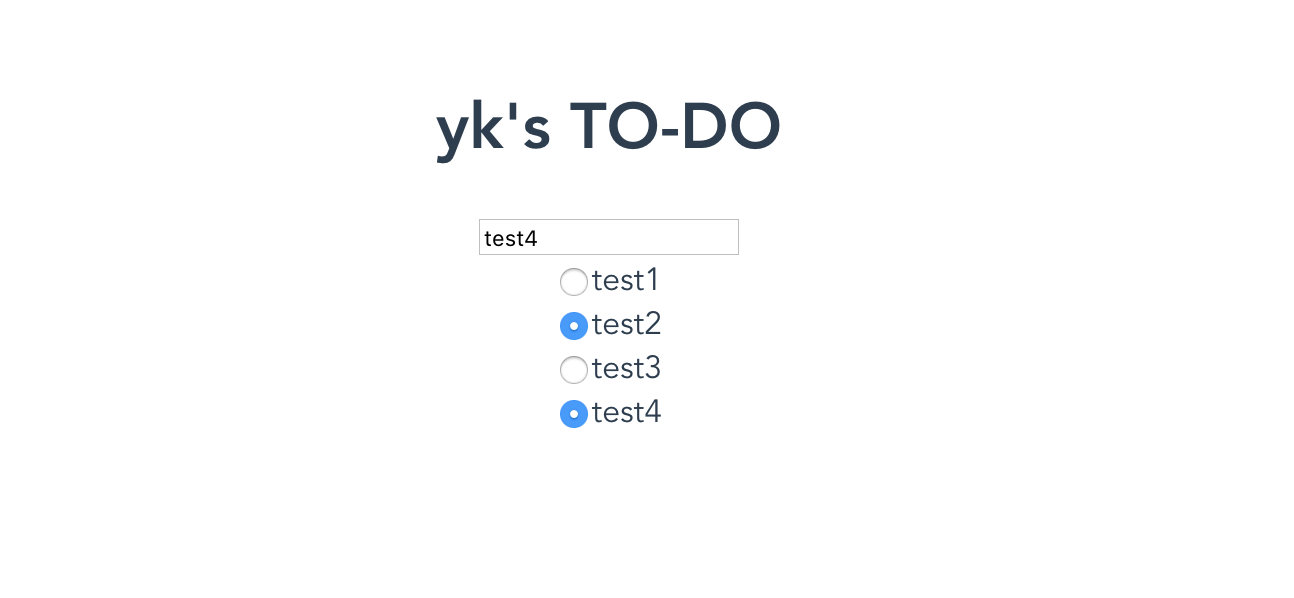Check the unselected test3 radio circle
Viewport: 1294px width, 598px height.
[x=573, y=370]
